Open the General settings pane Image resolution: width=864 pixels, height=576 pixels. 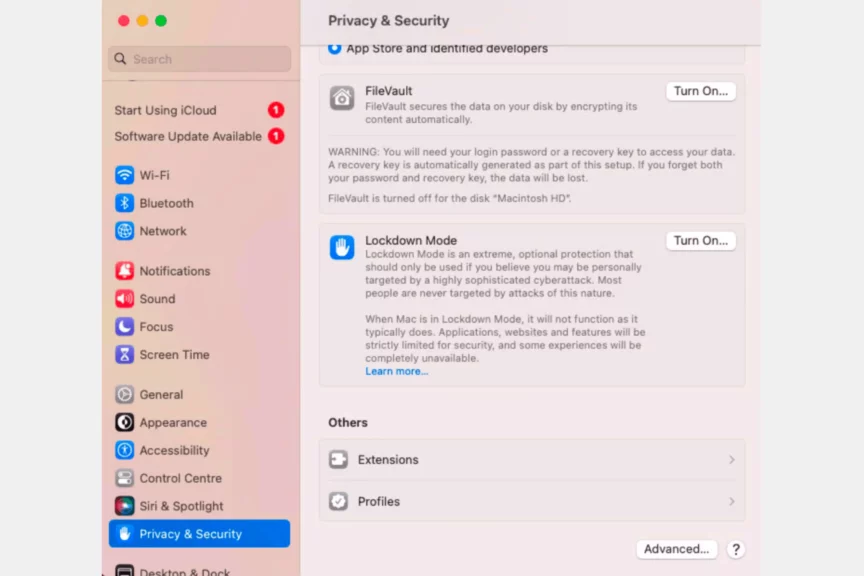161,395
